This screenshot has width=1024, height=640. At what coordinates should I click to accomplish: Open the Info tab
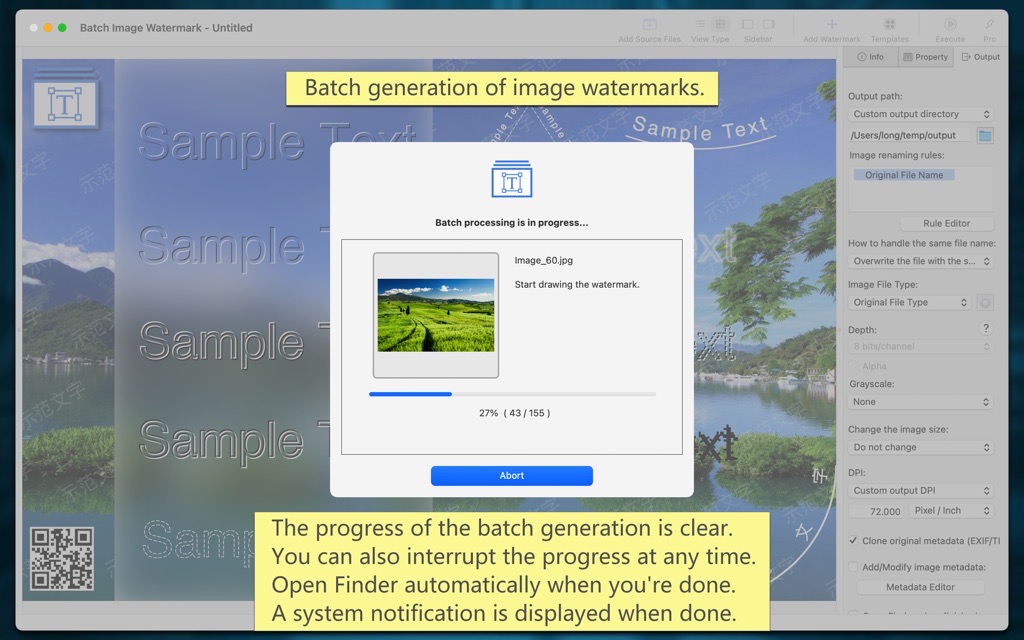tap(871, 57)
